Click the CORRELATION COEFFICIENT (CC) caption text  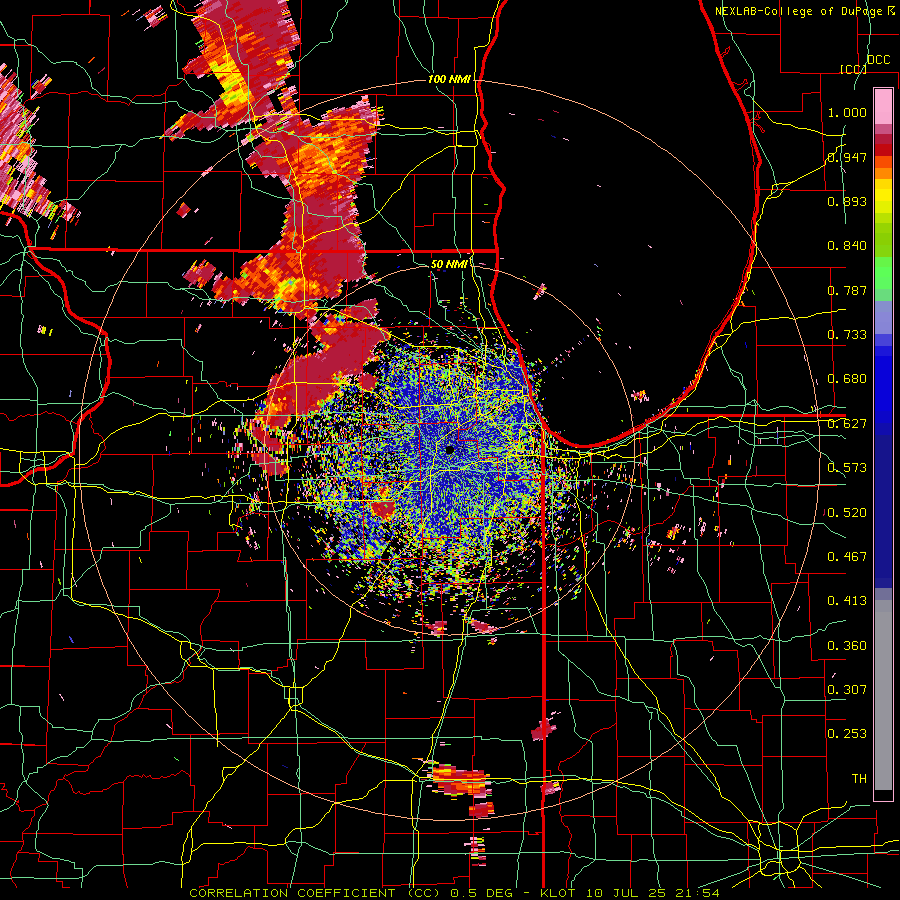click(x=315, y=893)
